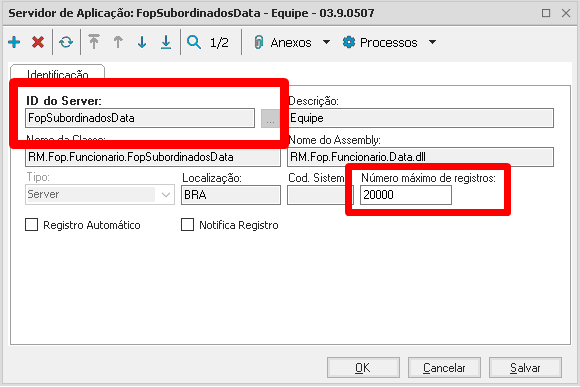Click the Nome da Classe field
Image resolution: width=580 pixels, height=387 pixels.
point(153,157)
